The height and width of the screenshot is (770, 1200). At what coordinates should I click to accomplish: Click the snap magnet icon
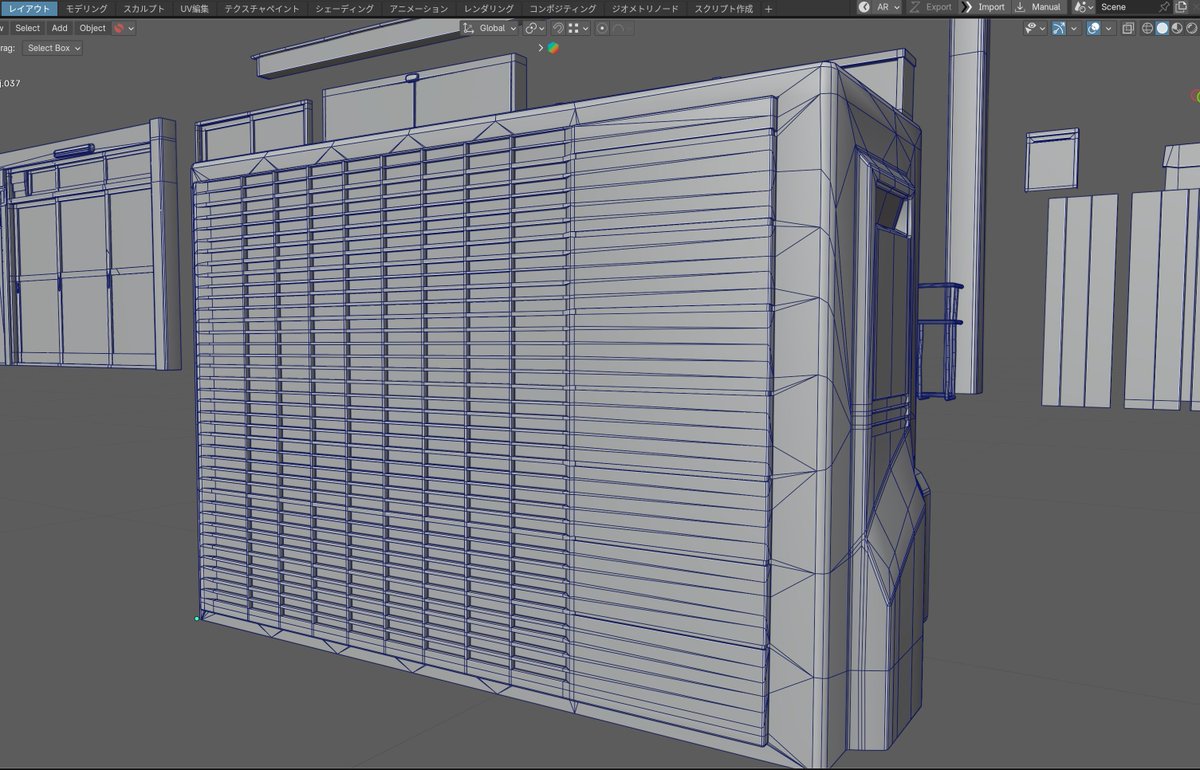coord(558,28)
